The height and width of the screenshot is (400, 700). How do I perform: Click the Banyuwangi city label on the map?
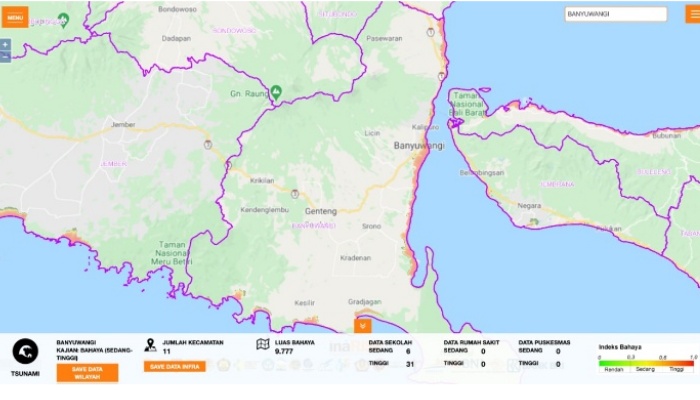click(x=419, y=146)
